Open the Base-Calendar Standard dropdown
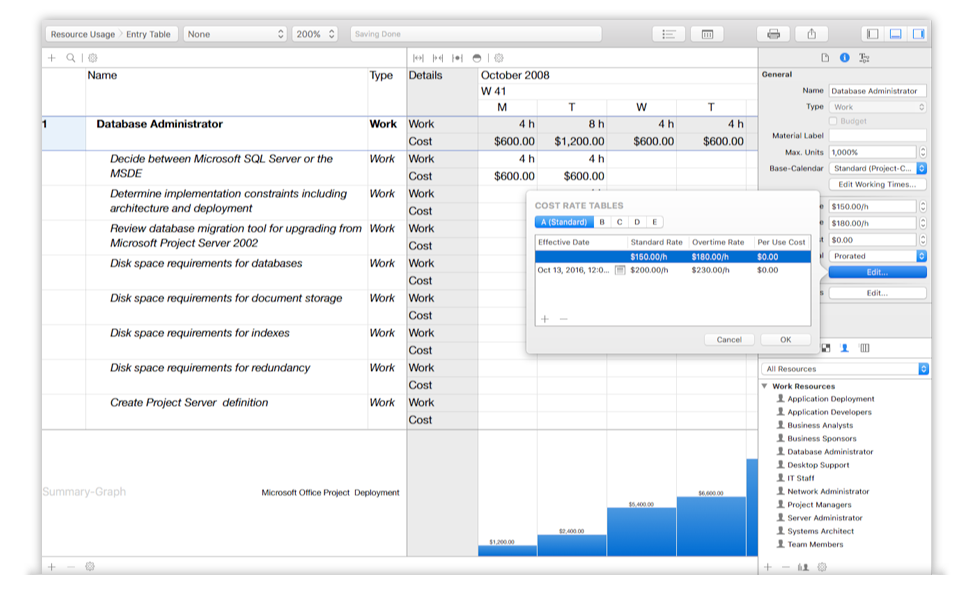This screenshot has height=615, width=973. click(877, 168)
